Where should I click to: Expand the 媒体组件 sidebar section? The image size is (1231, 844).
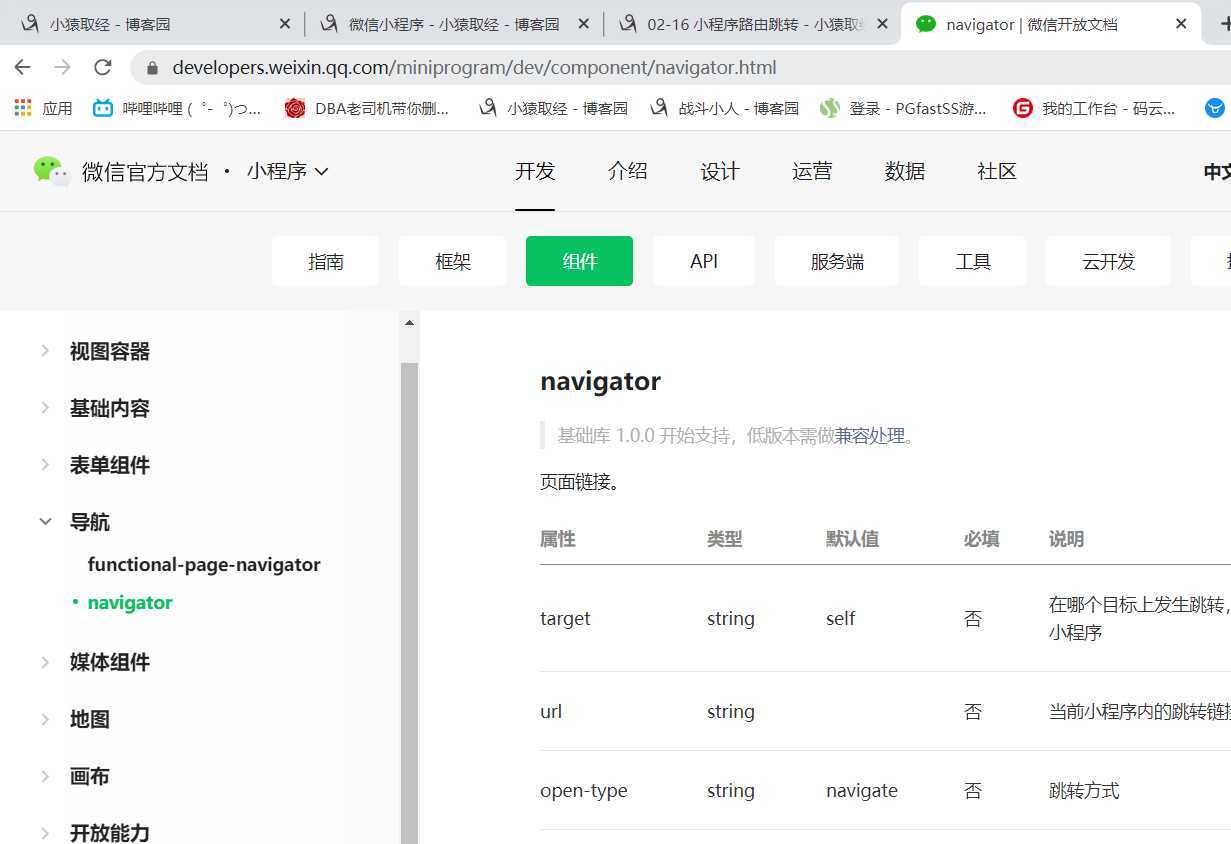coord(95,662)
